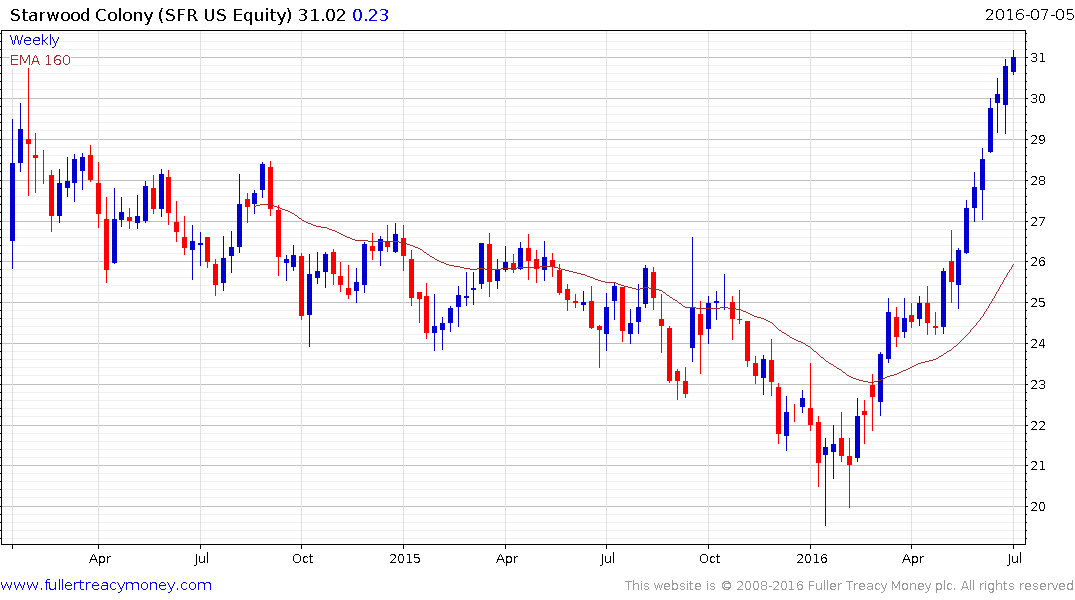
Task: Click the 22 price axis label
Action: pos(1038,425)
